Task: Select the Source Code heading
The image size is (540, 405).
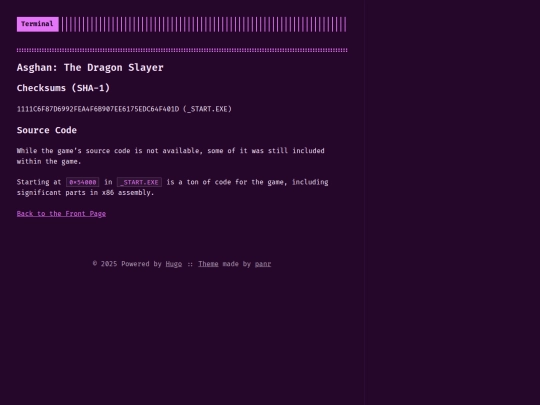Action: (47, 130)
